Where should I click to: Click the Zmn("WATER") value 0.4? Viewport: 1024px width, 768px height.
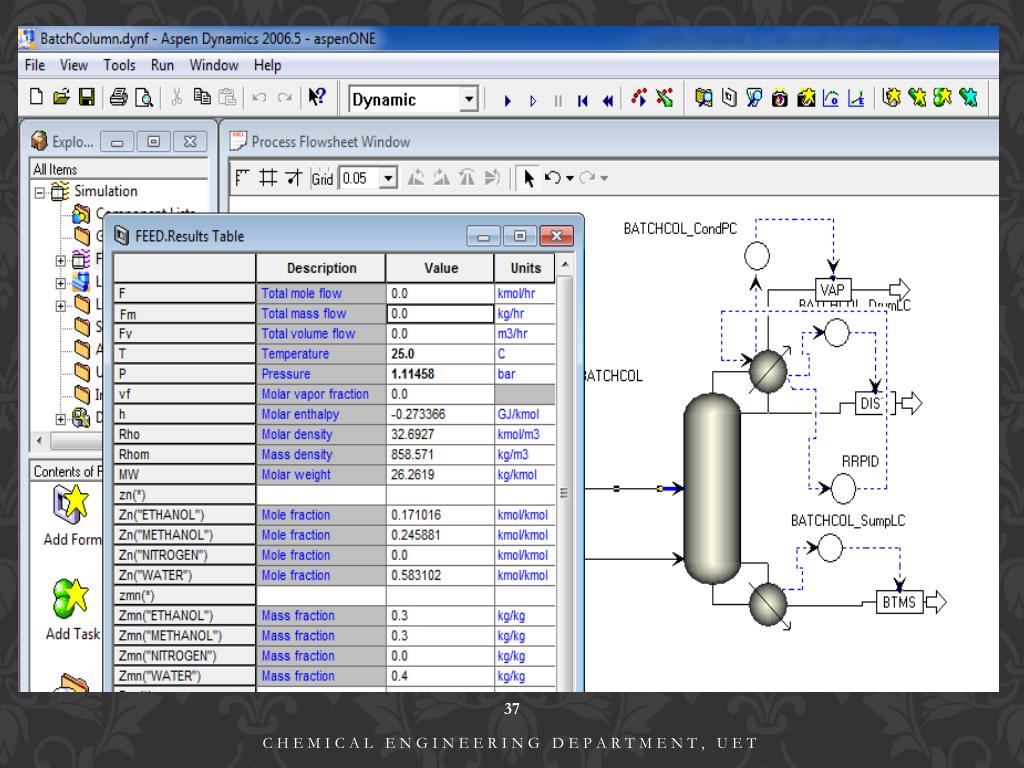440,677
